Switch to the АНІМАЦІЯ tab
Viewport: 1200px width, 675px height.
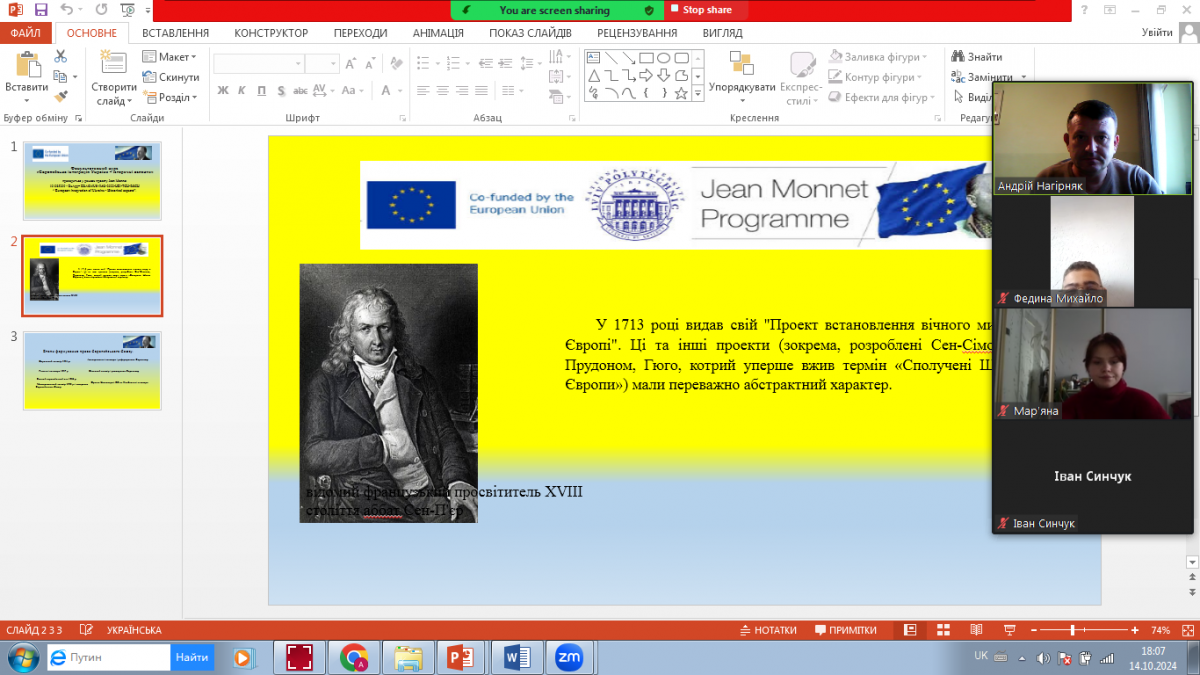pos(438,33)
